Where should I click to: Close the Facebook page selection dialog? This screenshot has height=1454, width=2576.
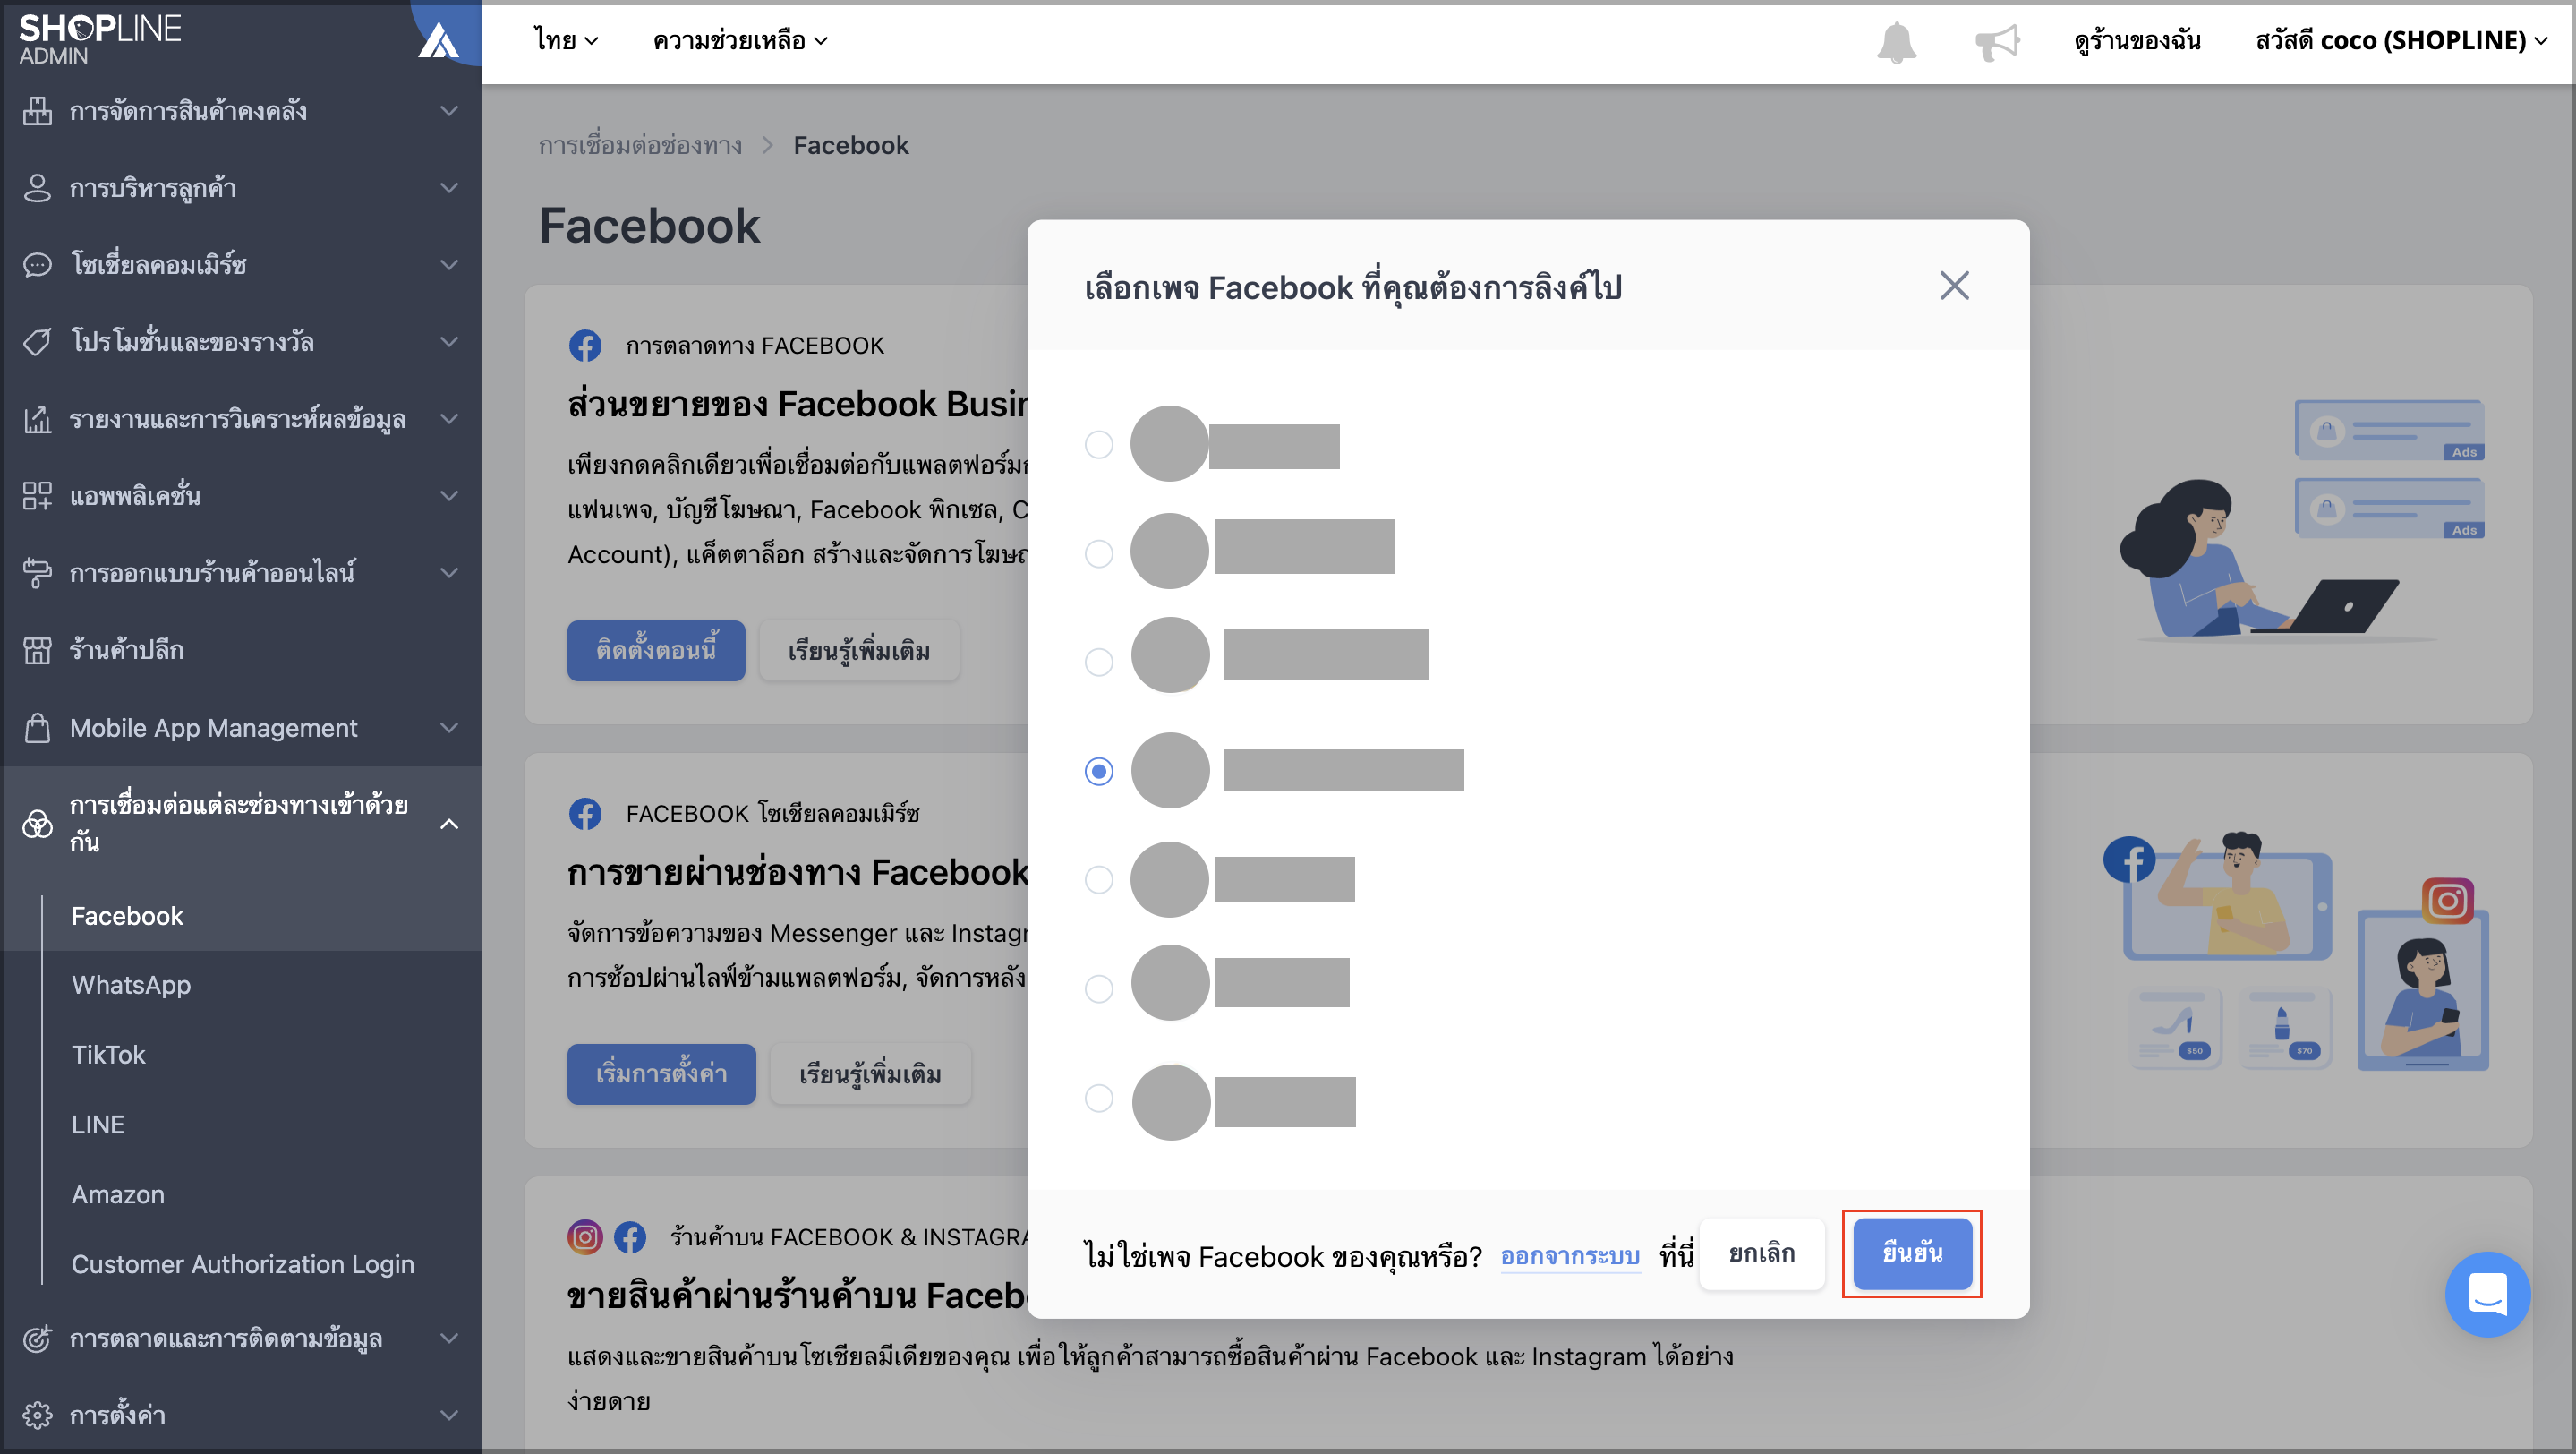click(x=1954, y=286)
